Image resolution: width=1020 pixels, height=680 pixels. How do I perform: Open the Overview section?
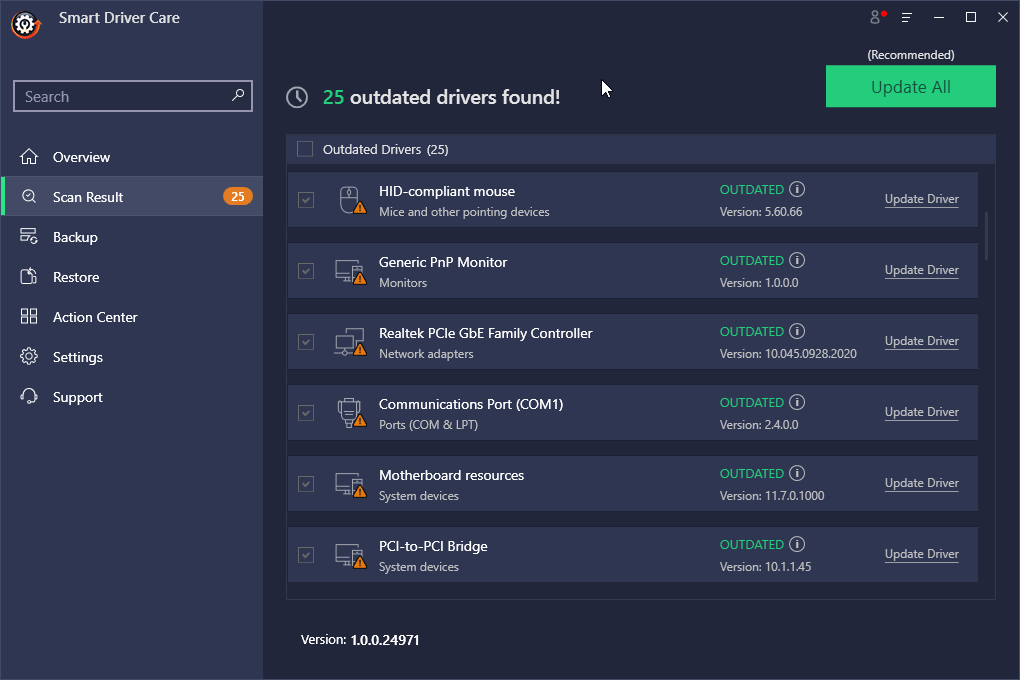[81, 157]
